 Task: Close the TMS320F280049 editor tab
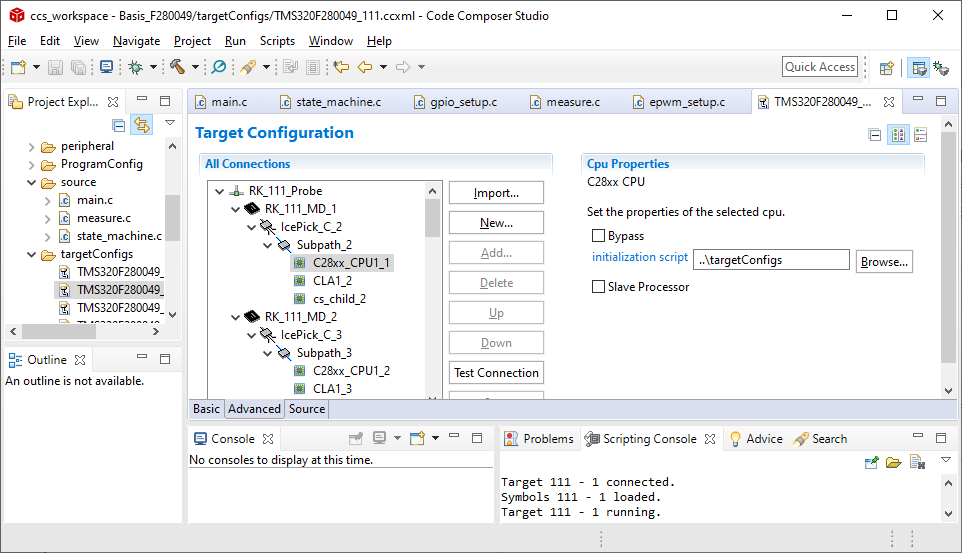[889, 102]
